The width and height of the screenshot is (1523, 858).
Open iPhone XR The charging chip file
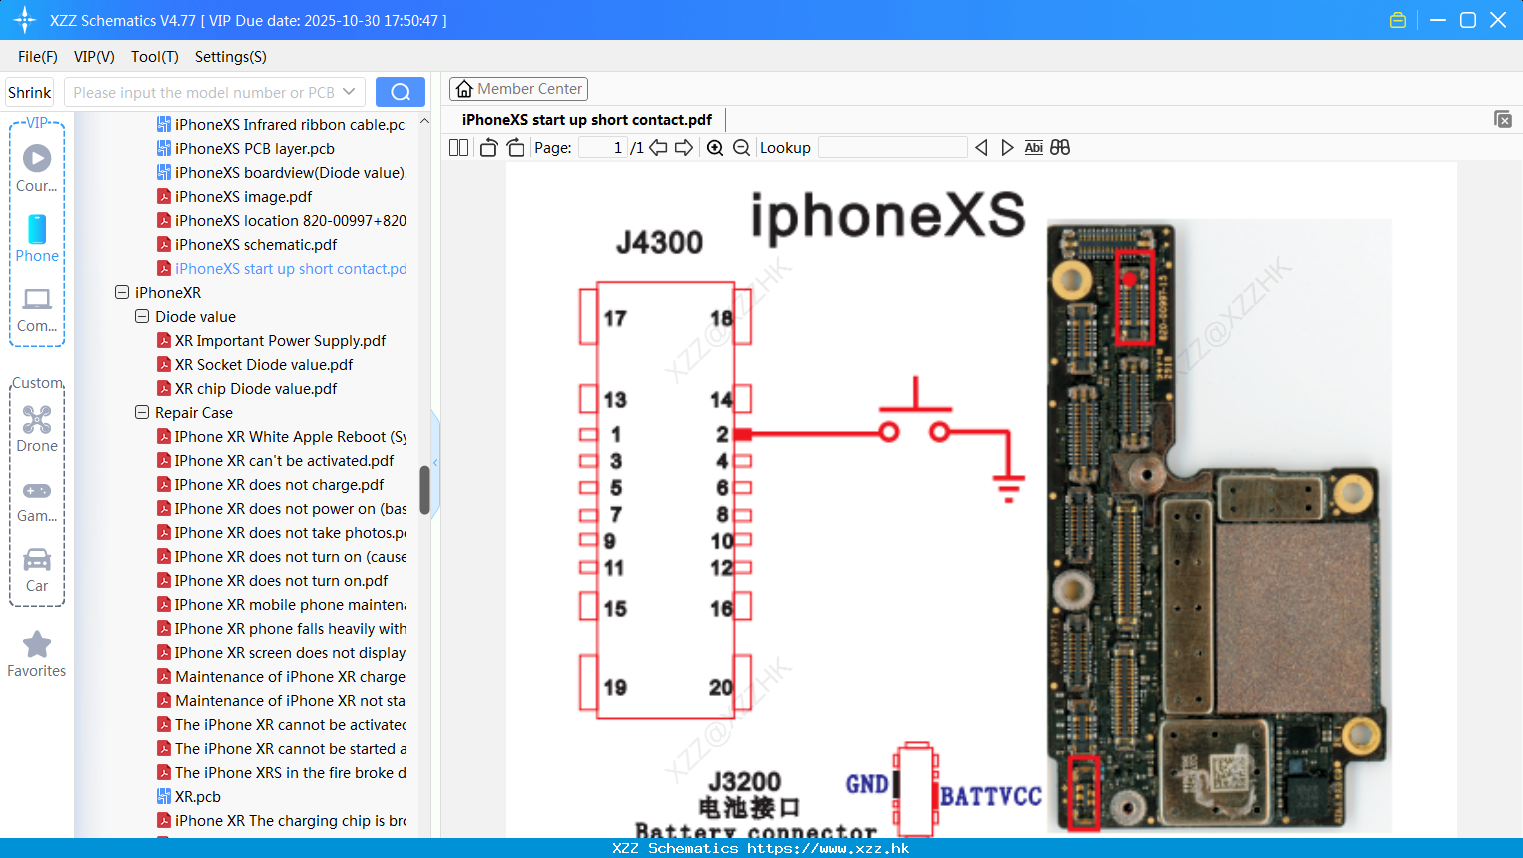281,821
